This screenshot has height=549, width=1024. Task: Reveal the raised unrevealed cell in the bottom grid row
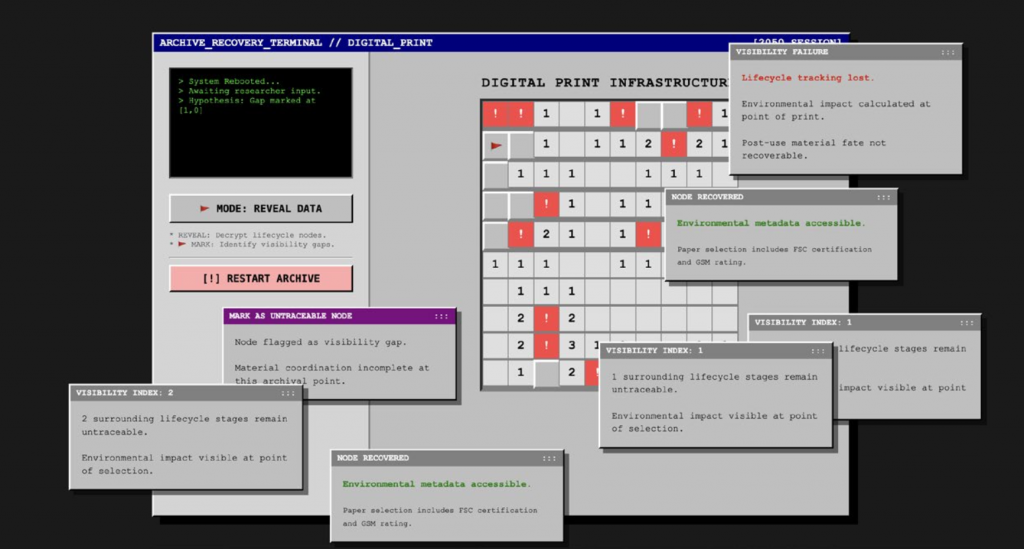(x=546, y=373)
